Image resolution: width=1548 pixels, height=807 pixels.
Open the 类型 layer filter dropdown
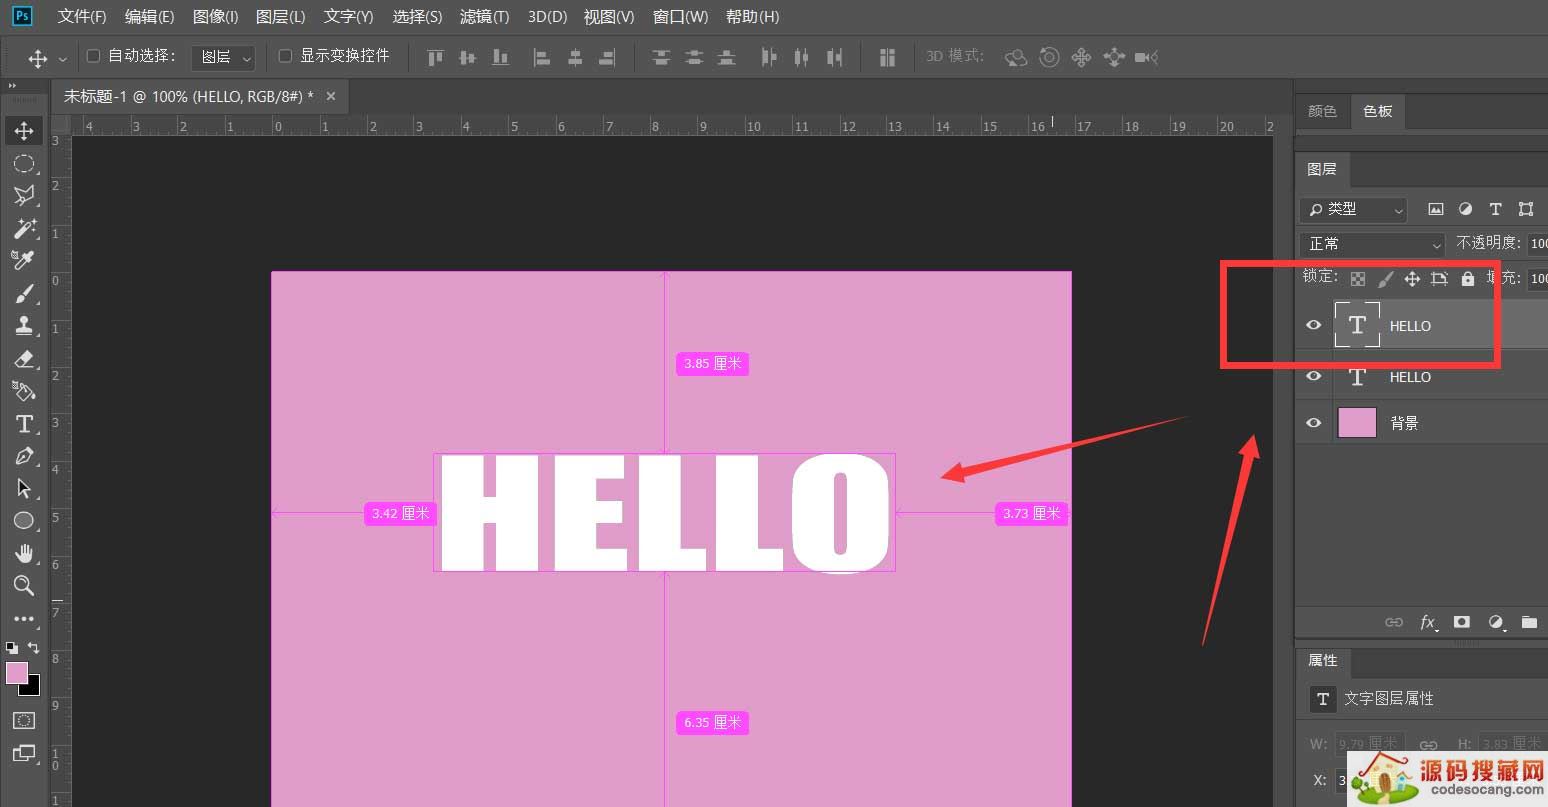[1354, 209]
